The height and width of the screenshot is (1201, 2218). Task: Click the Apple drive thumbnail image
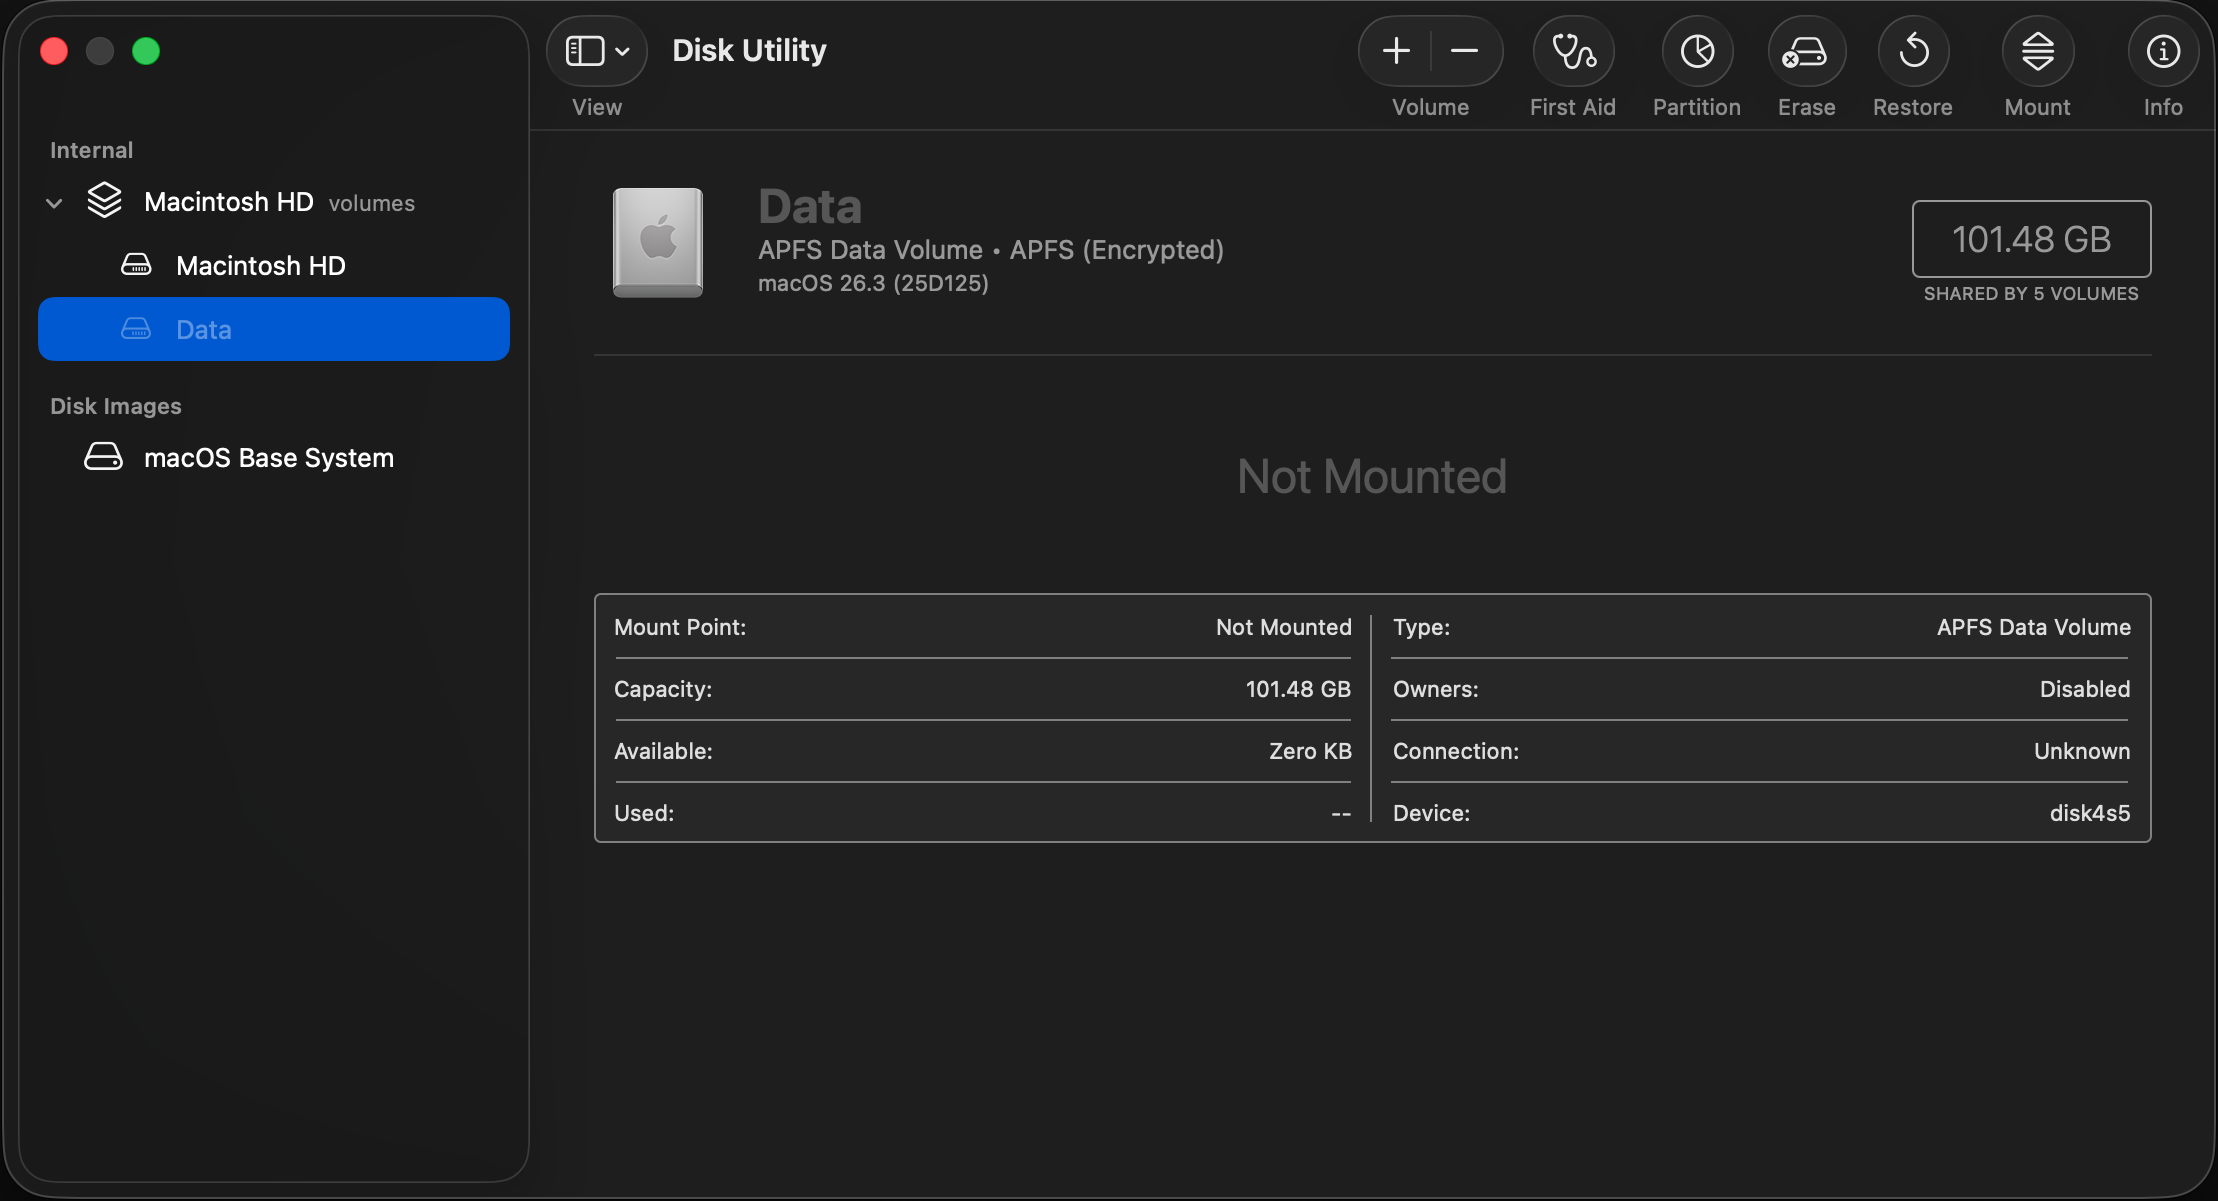[657, 242]
